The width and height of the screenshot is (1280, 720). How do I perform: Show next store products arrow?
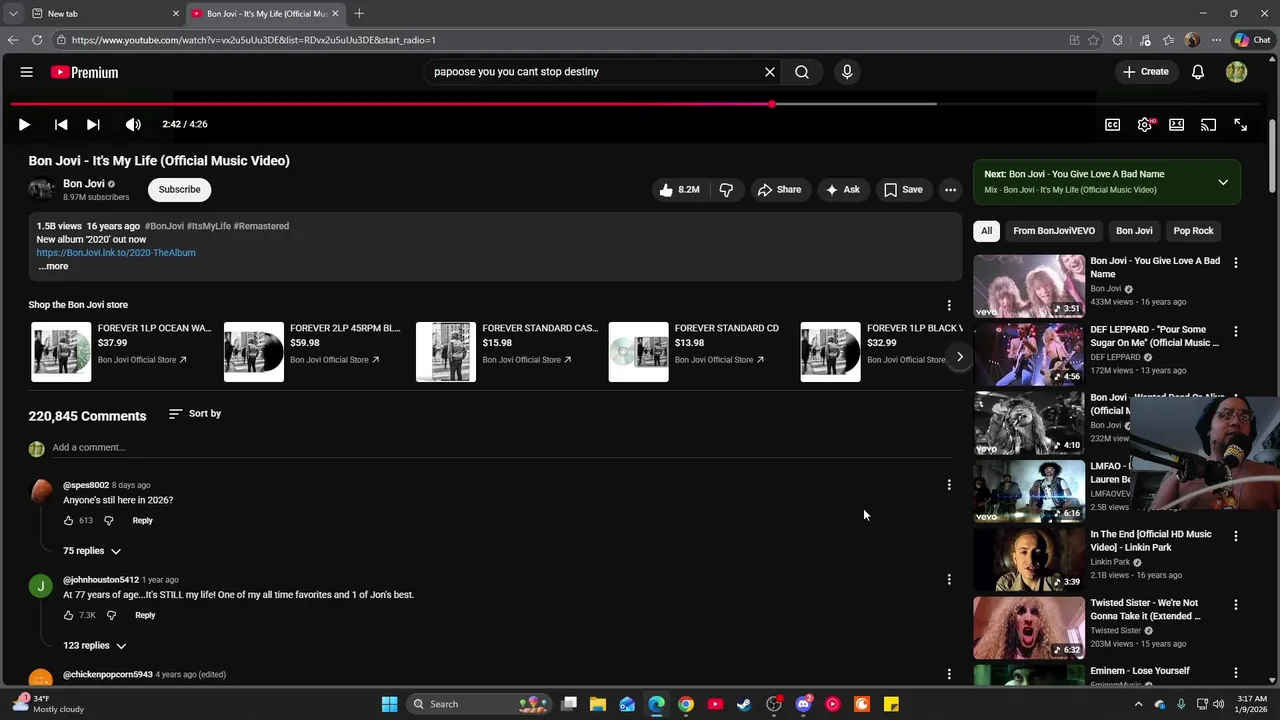pos(959,357)
